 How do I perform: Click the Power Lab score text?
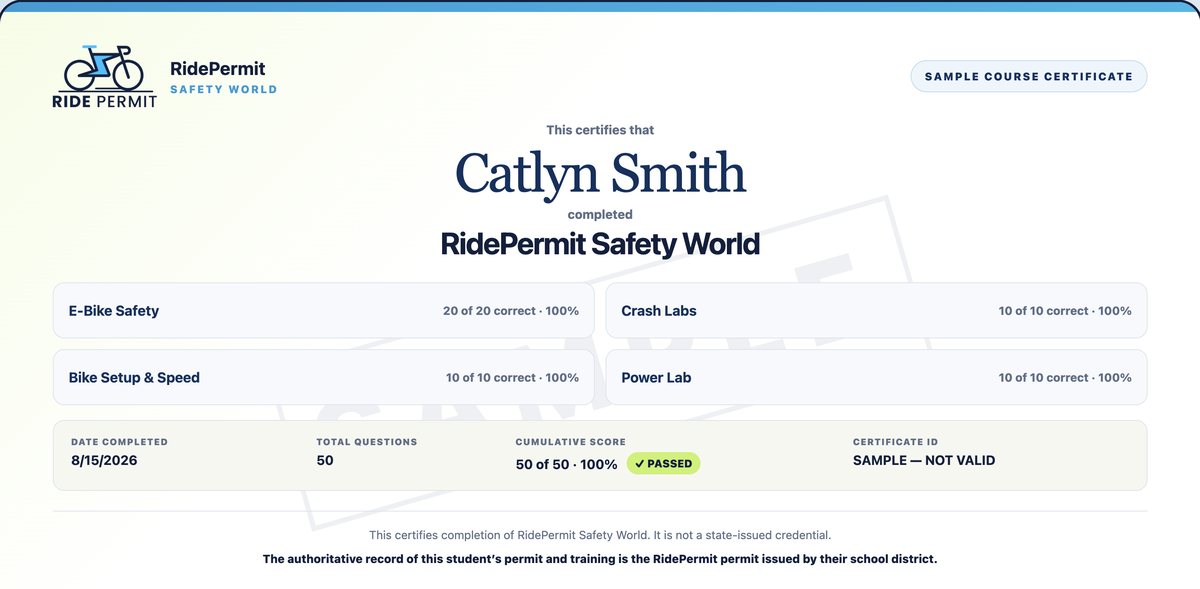point(1065,378)
